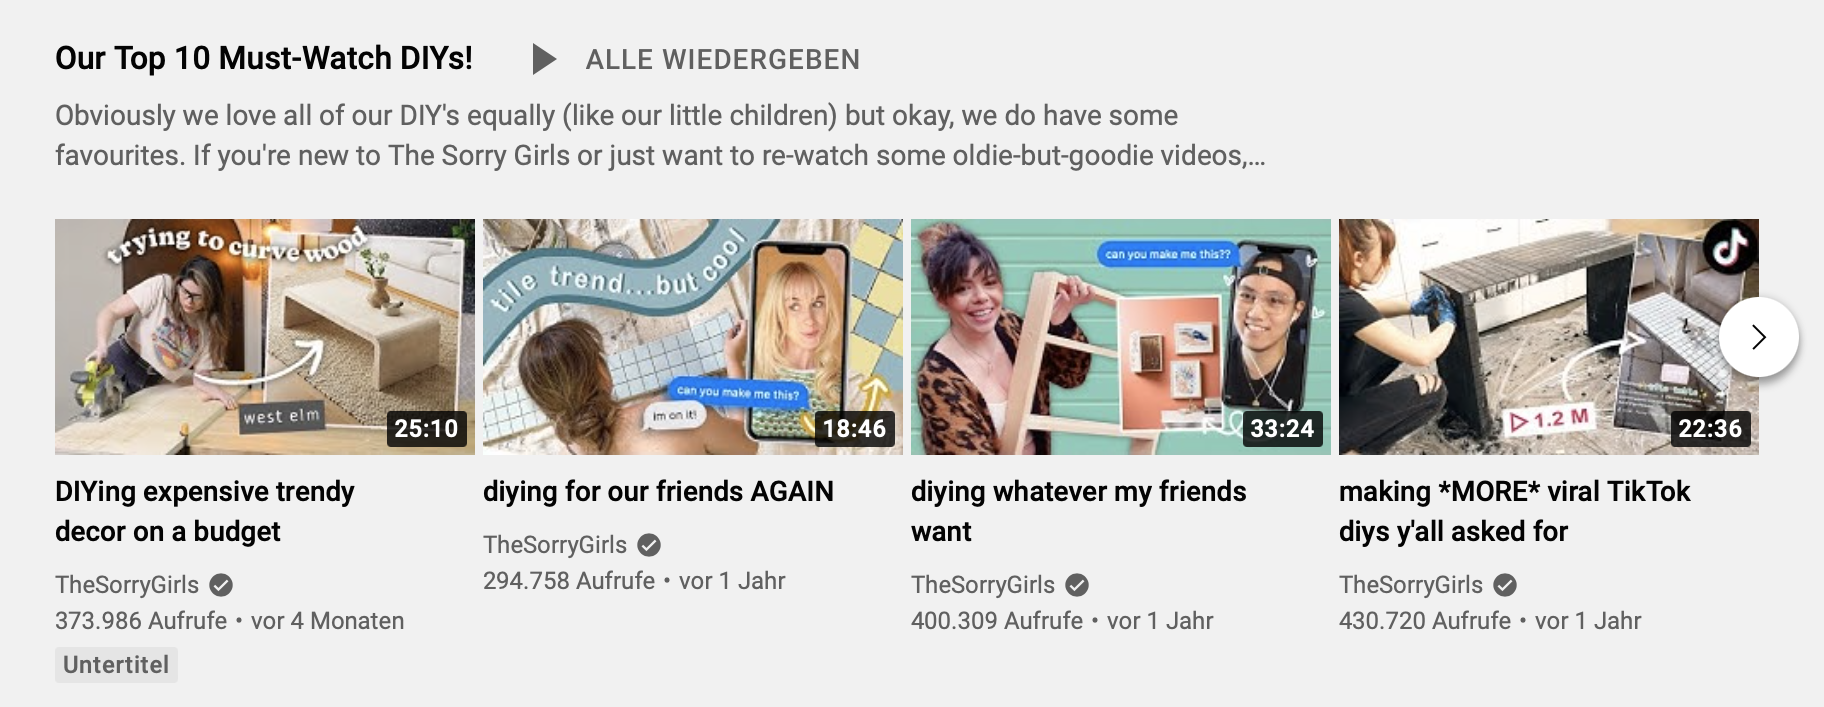The image size is (1824, 707).
Task: Click the 18:46 duration badge
Action: click(x=854, y=429)
